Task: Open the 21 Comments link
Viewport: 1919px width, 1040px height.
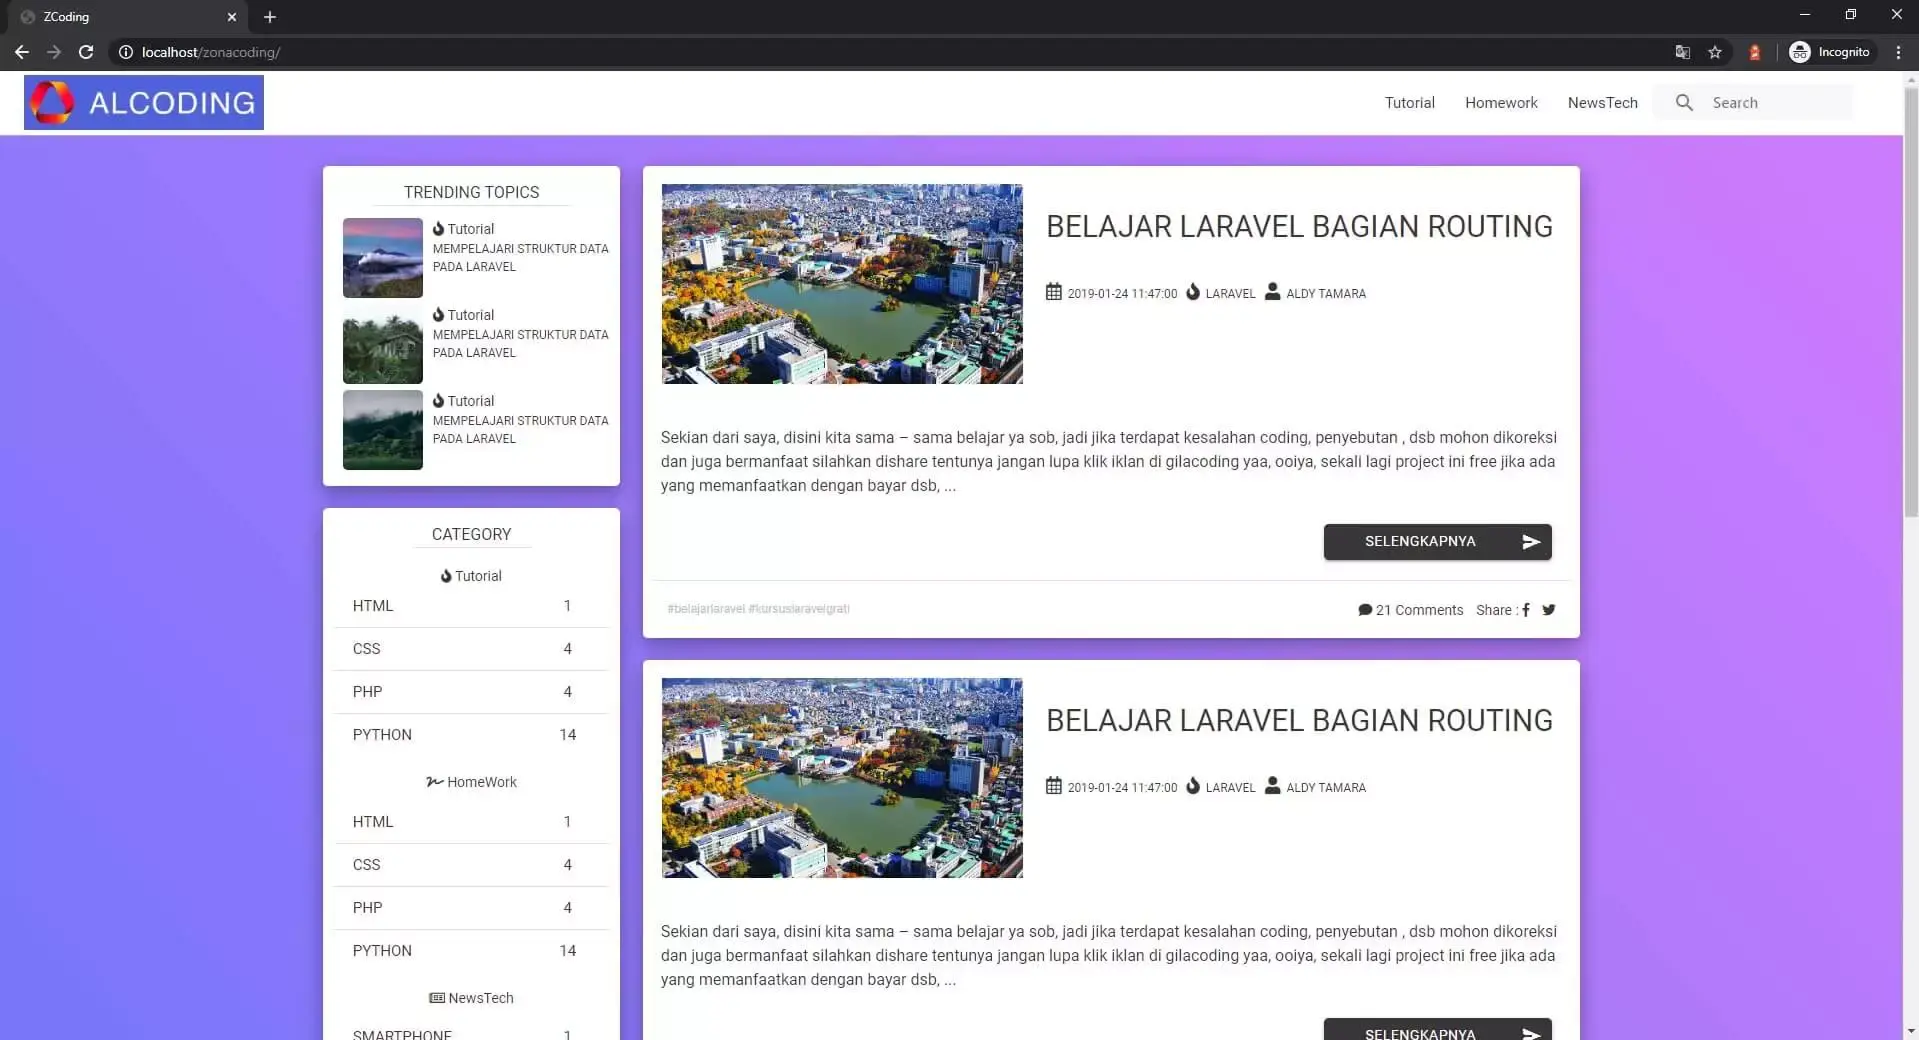Action: 1410,610
